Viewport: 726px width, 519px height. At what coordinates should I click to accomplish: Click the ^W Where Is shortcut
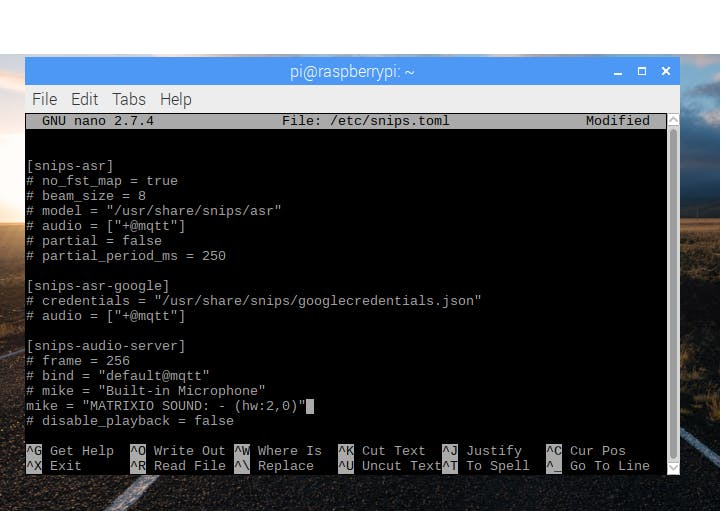tap(278, 450)
